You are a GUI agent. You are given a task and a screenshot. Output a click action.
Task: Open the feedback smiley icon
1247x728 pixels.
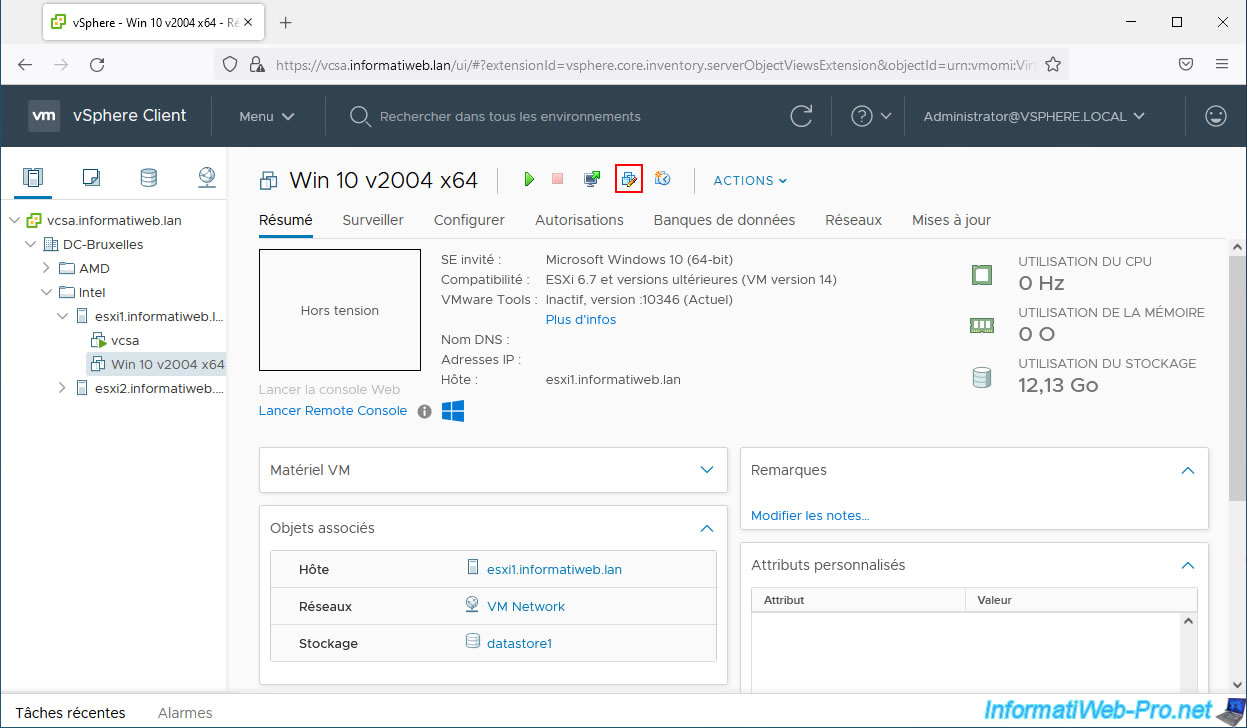pyautogui.click(x=1215, y=116)
